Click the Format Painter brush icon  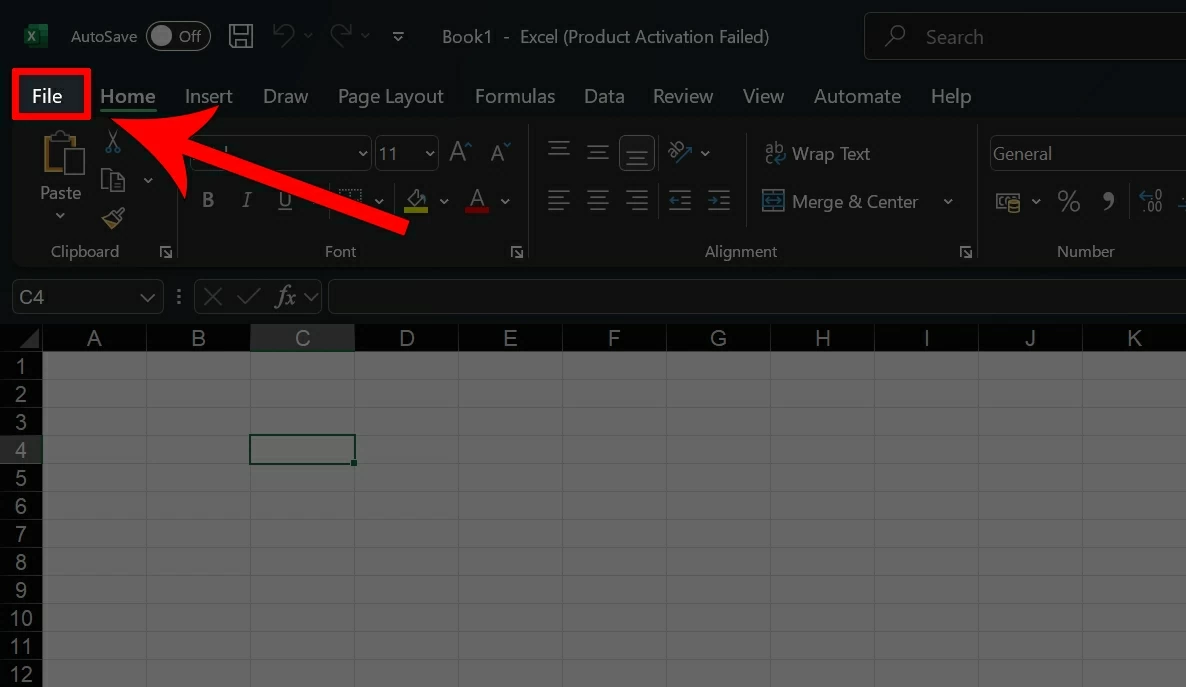tap(113, 218)
